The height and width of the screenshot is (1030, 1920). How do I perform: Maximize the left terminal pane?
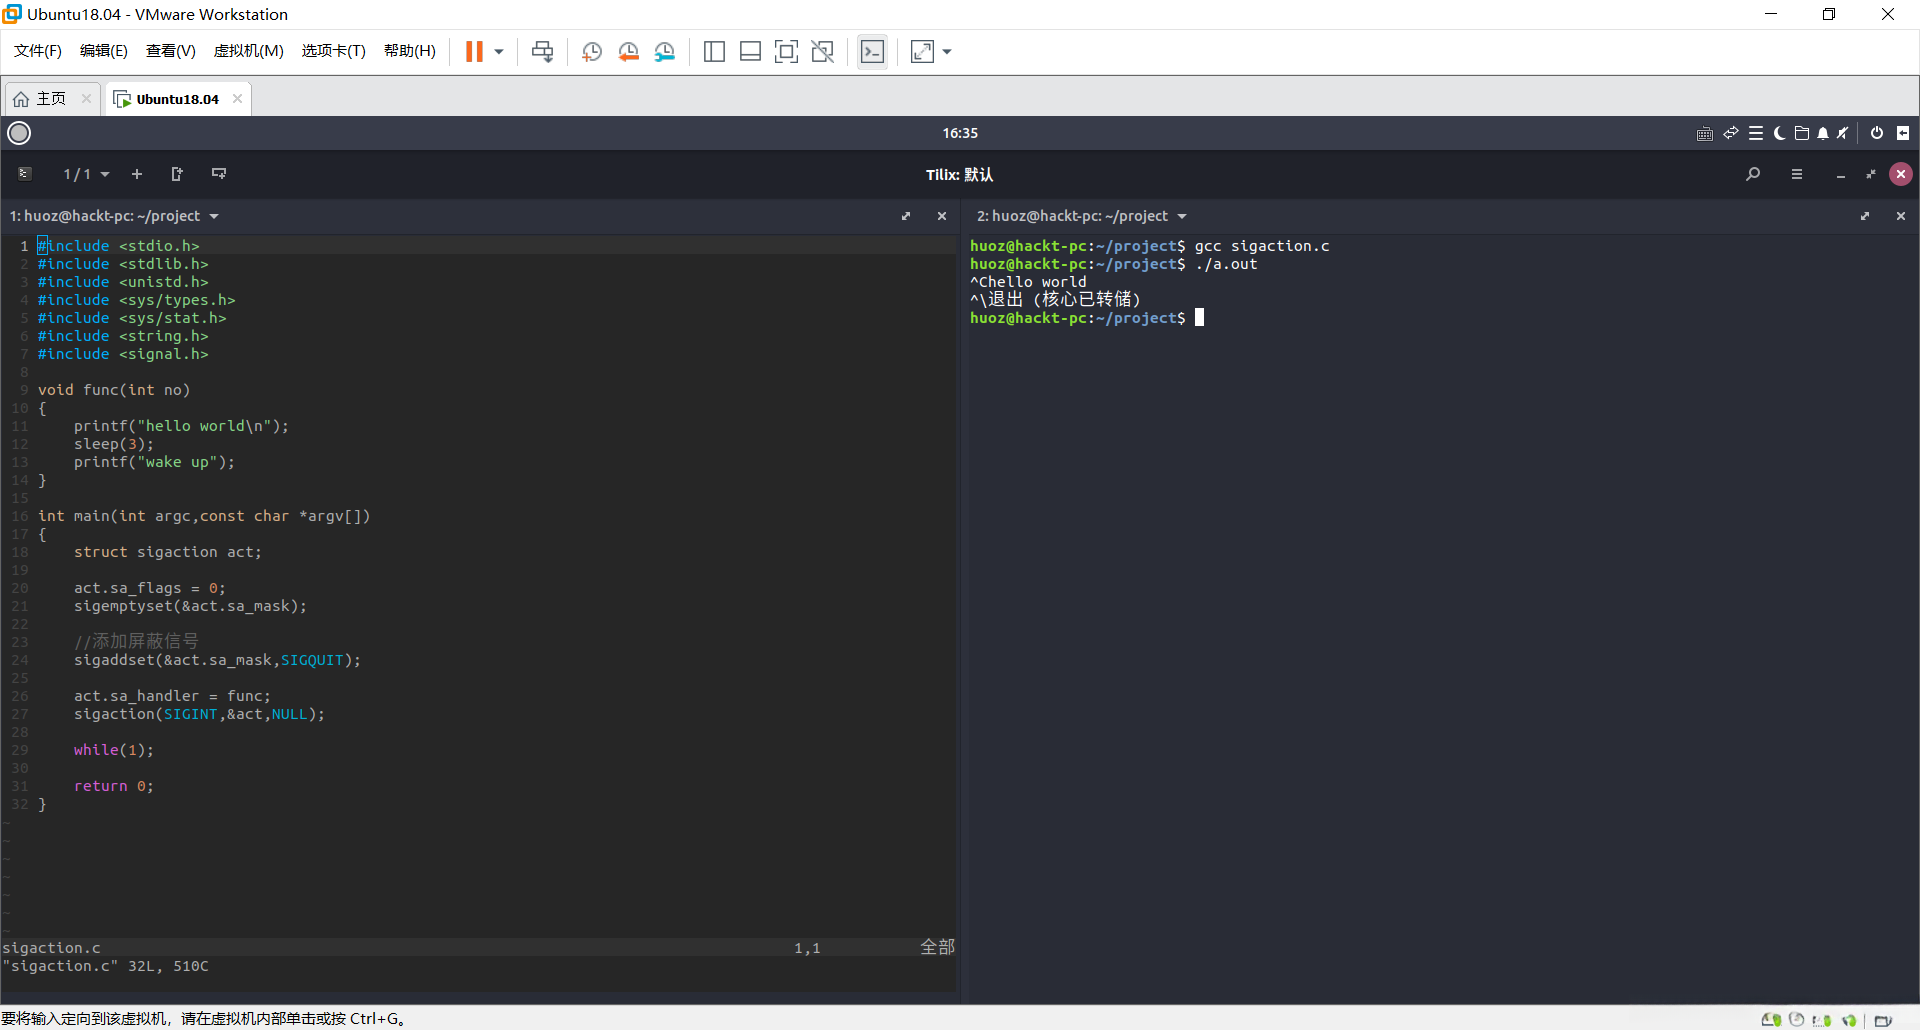pos(906,216)
